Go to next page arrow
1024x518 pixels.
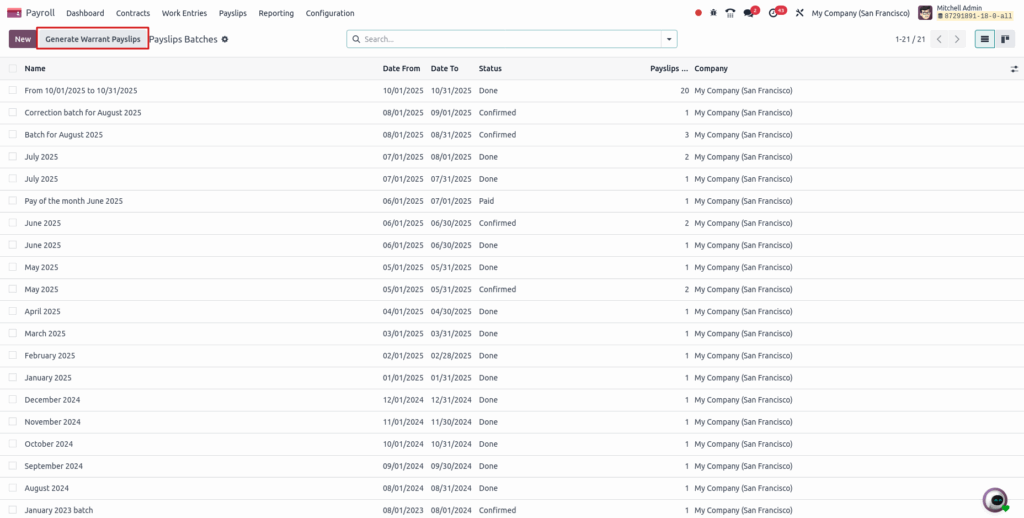coord(957,39)
